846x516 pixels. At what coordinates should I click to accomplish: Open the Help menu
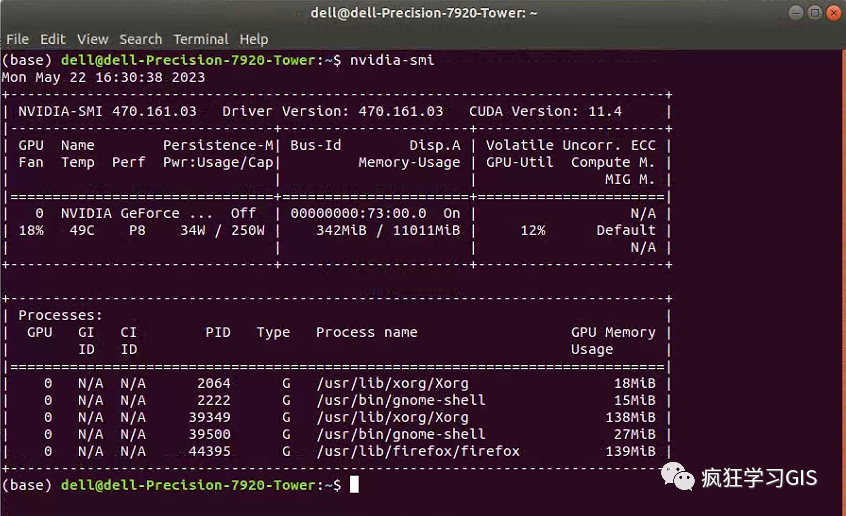click(254, 39)
